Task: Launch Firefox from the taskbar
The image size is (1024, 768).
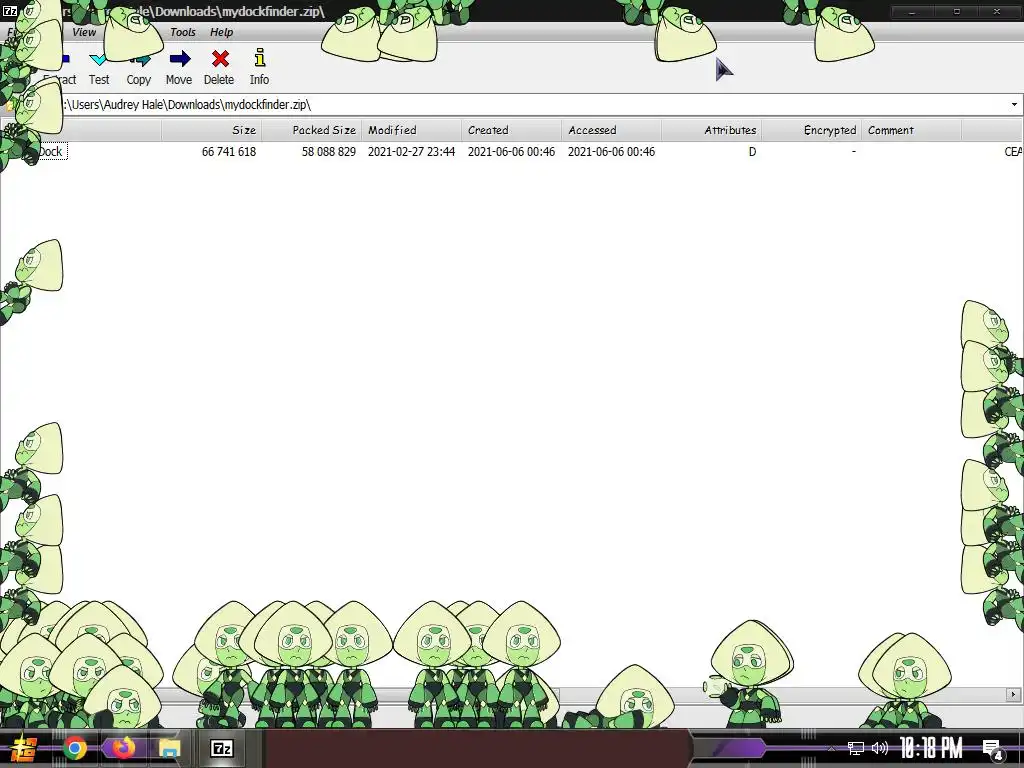Action: click(x=122, y=748)
